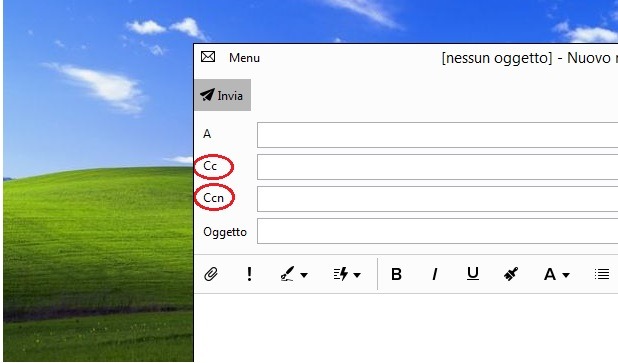Toggle italic formatting
This screenshot has height=363, width=618.
coord(435,274)
